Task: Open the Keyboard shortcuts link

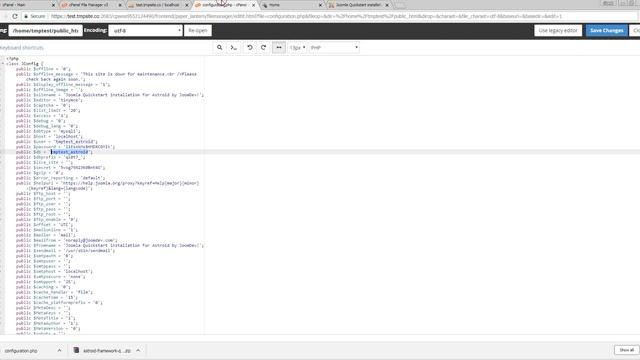Action: (x=22, y=48)
